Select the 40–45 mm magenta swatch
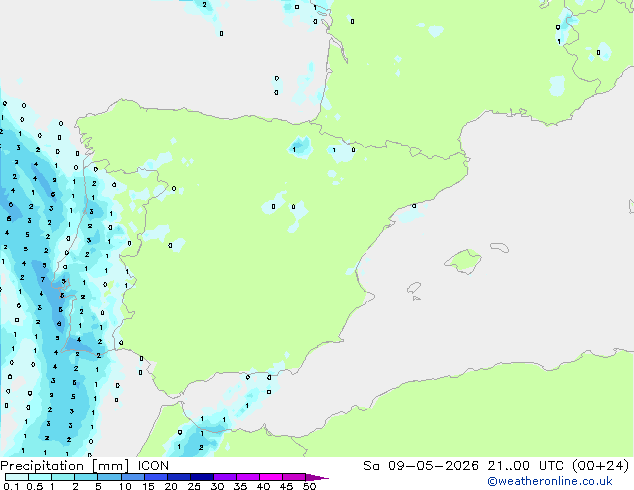The width and height of the screenshot is (634, 490). (x=271, y=477)
